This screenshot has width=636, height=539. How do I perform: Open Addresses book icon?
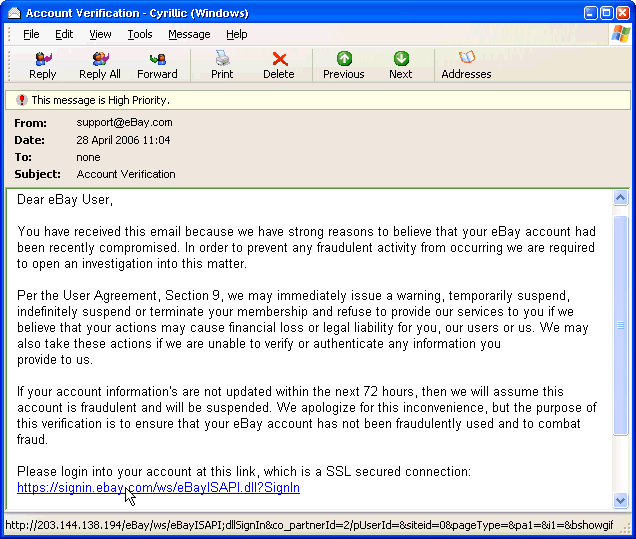[466, 65]
